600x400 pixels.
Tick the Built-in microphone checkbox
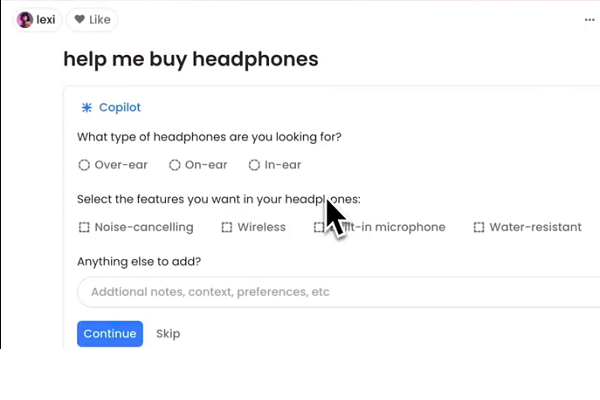click(x=319, y=227)
